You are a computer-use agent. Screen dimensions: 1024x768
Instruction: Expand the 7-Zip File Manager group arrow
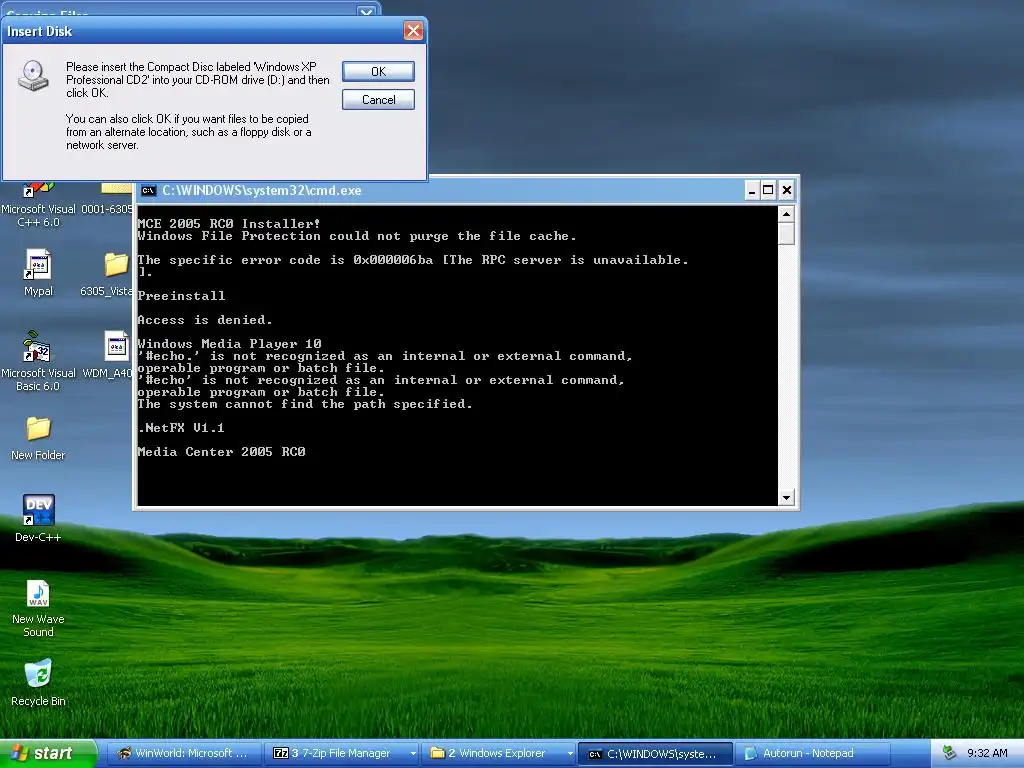(413, 753)
